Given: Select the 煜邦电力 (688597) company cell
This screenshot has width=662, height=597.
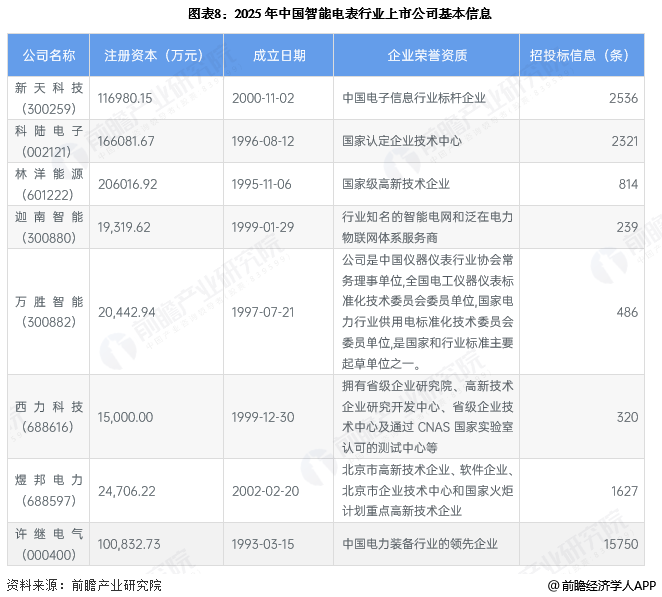Looking at the screenshot, I should tap(48, 490).
